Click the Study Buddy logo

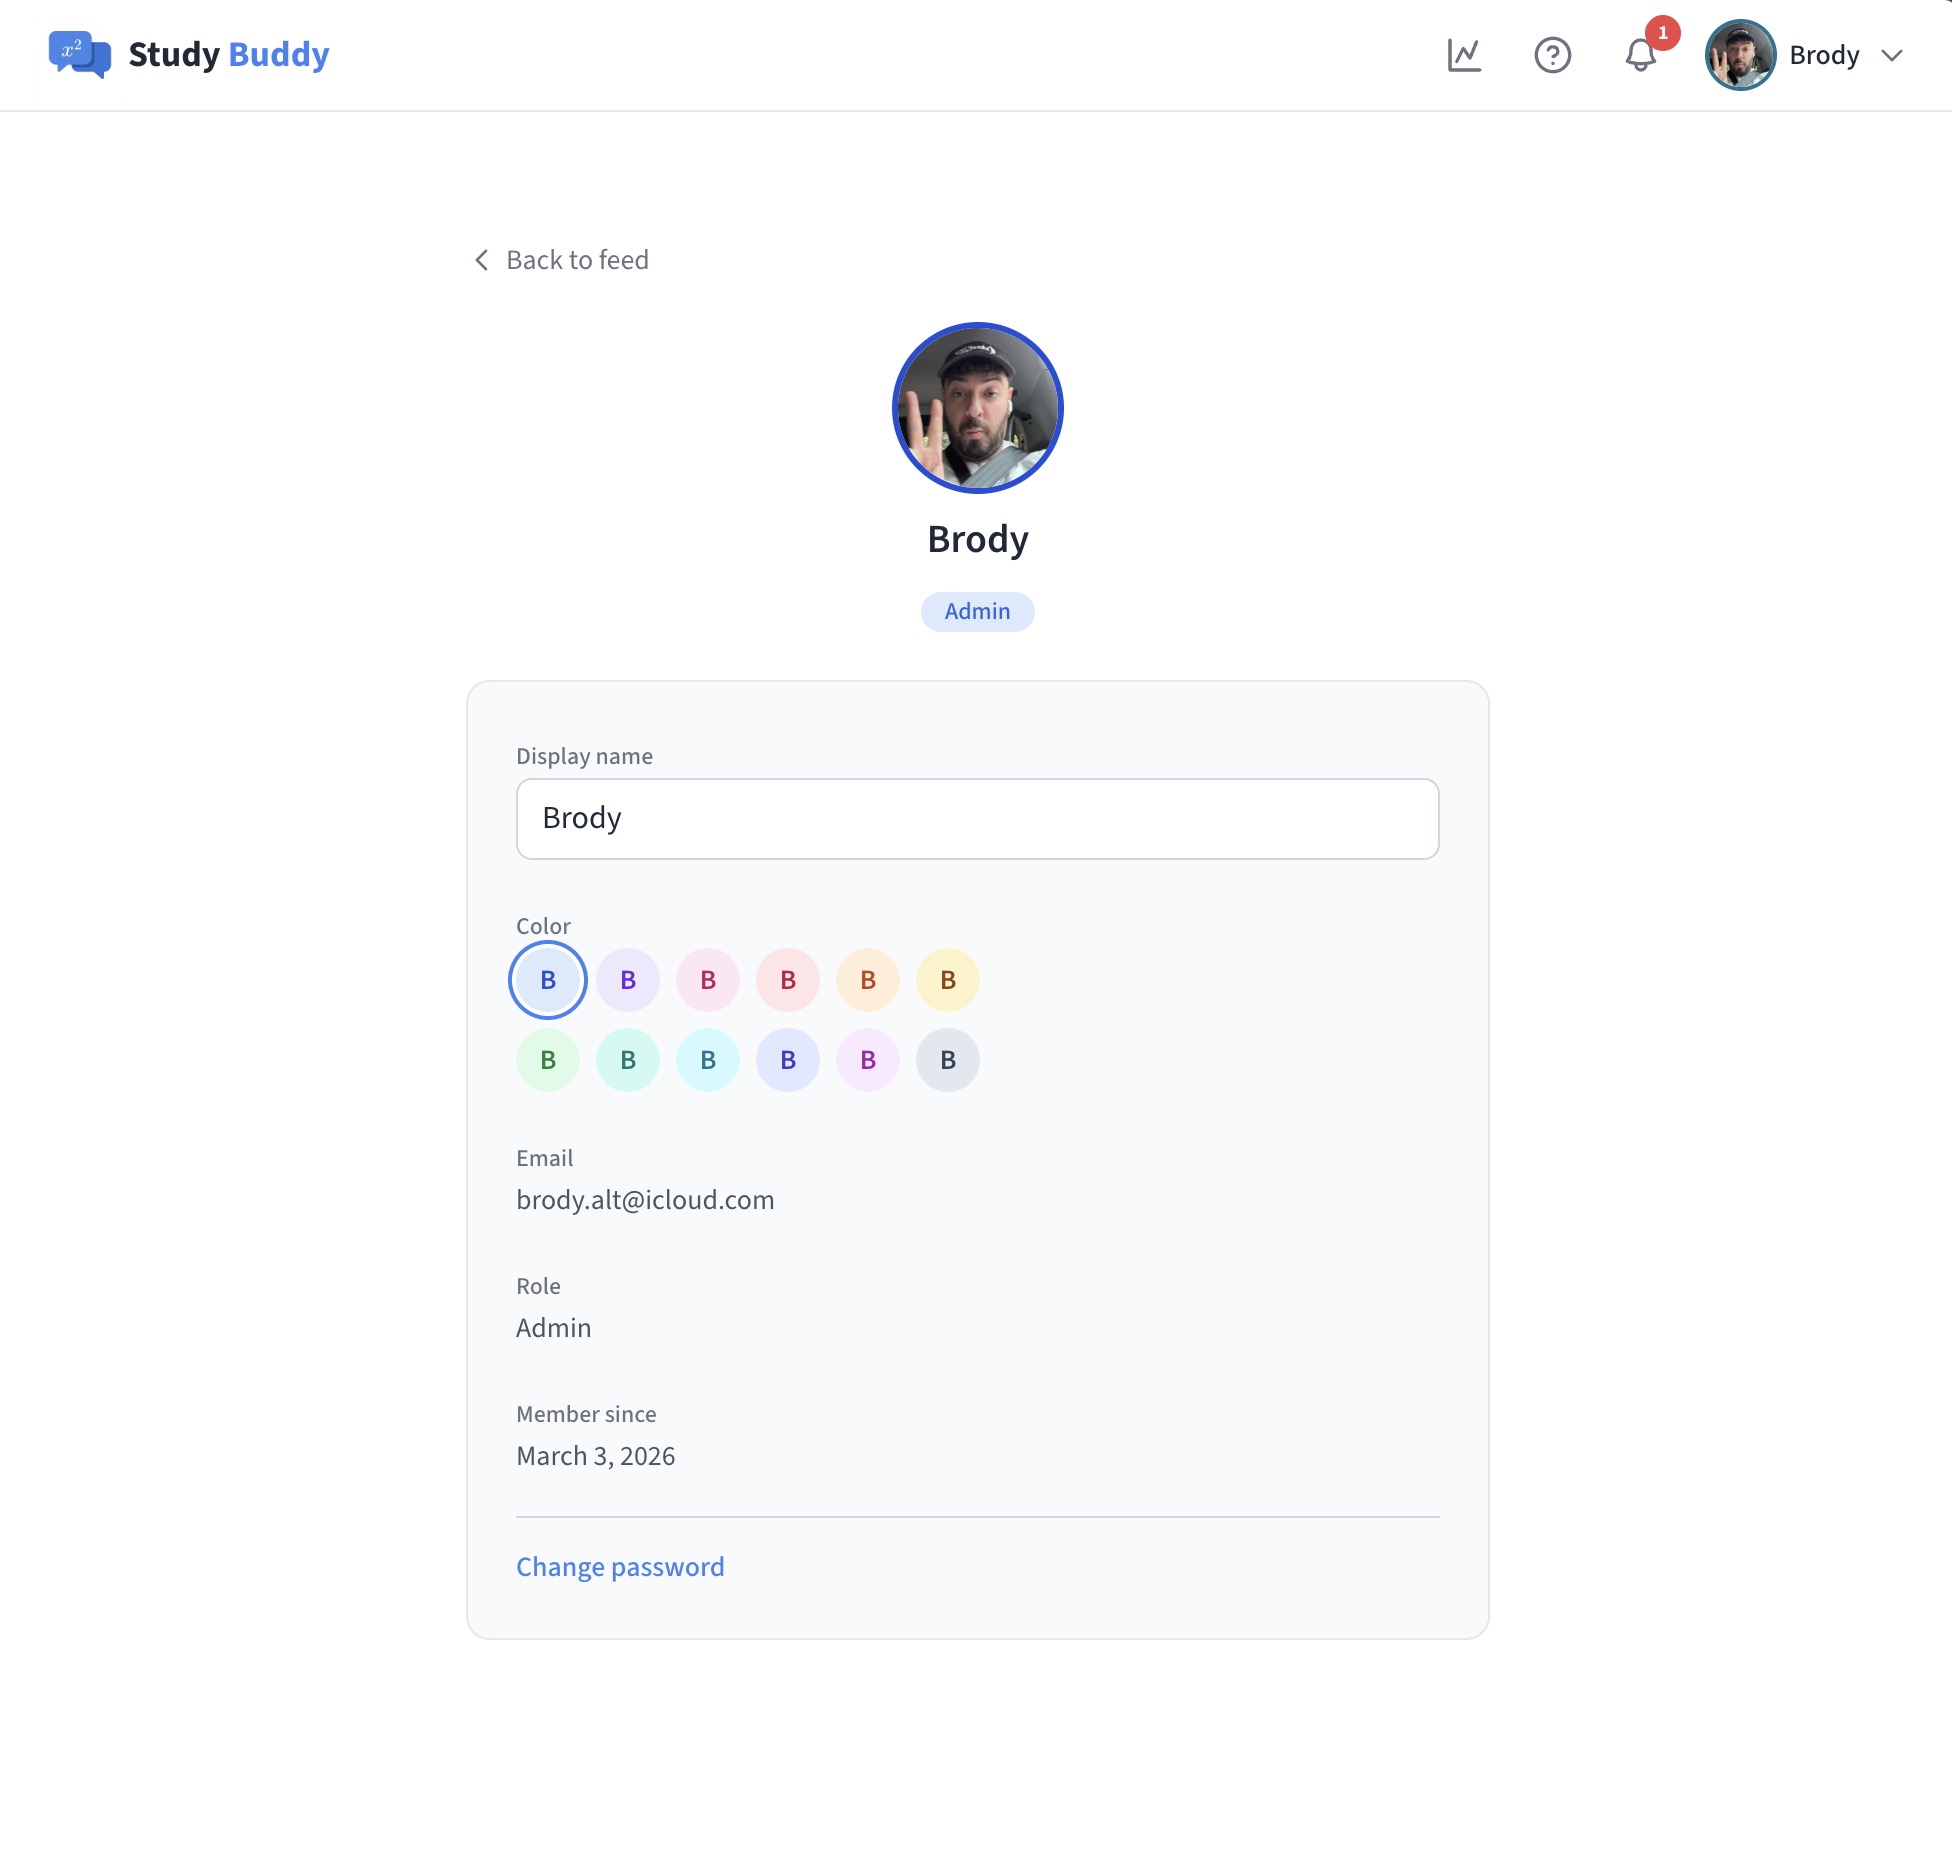pyautogui.click(x=189, y=54)
